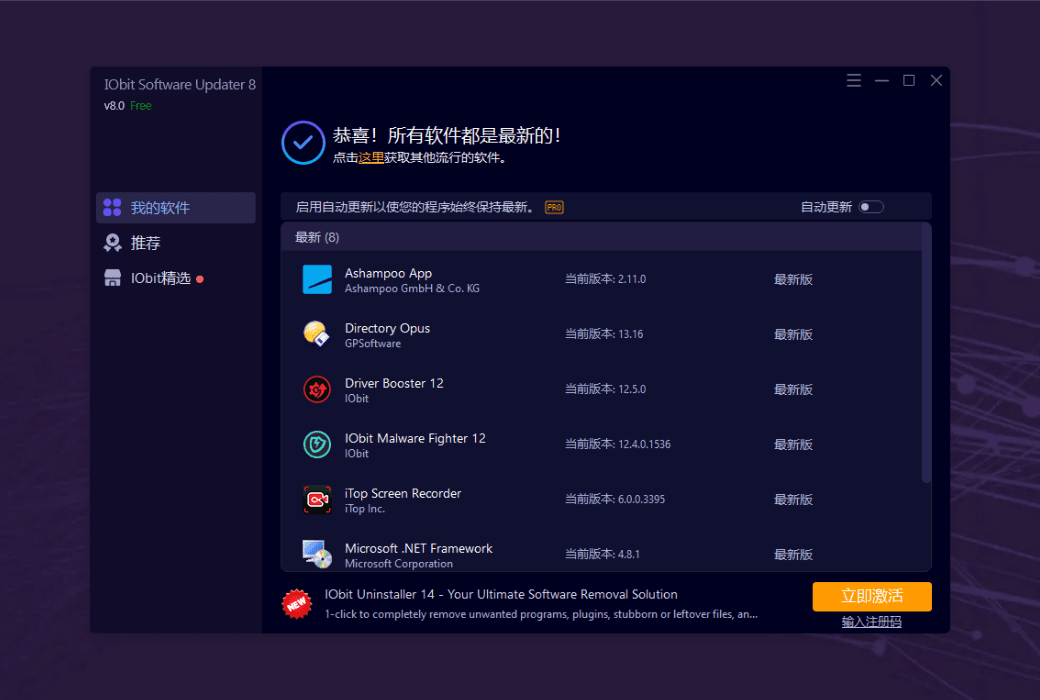Click the Ashampoo App icon
Image resolution: width=1040 pixels, height=700 pixels.
317,279
